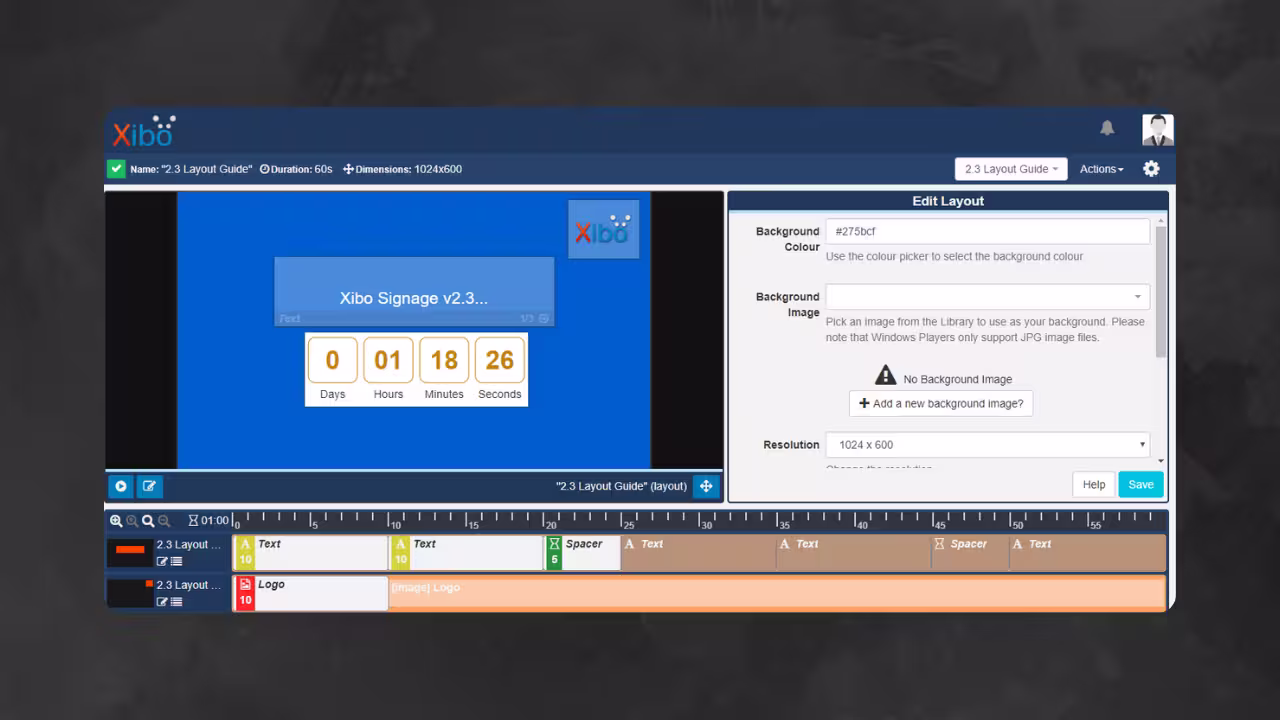Click the edit pencil icon beside the play button
The height and width of the screenshot is (720, 1280).
[x=149, y=486]
